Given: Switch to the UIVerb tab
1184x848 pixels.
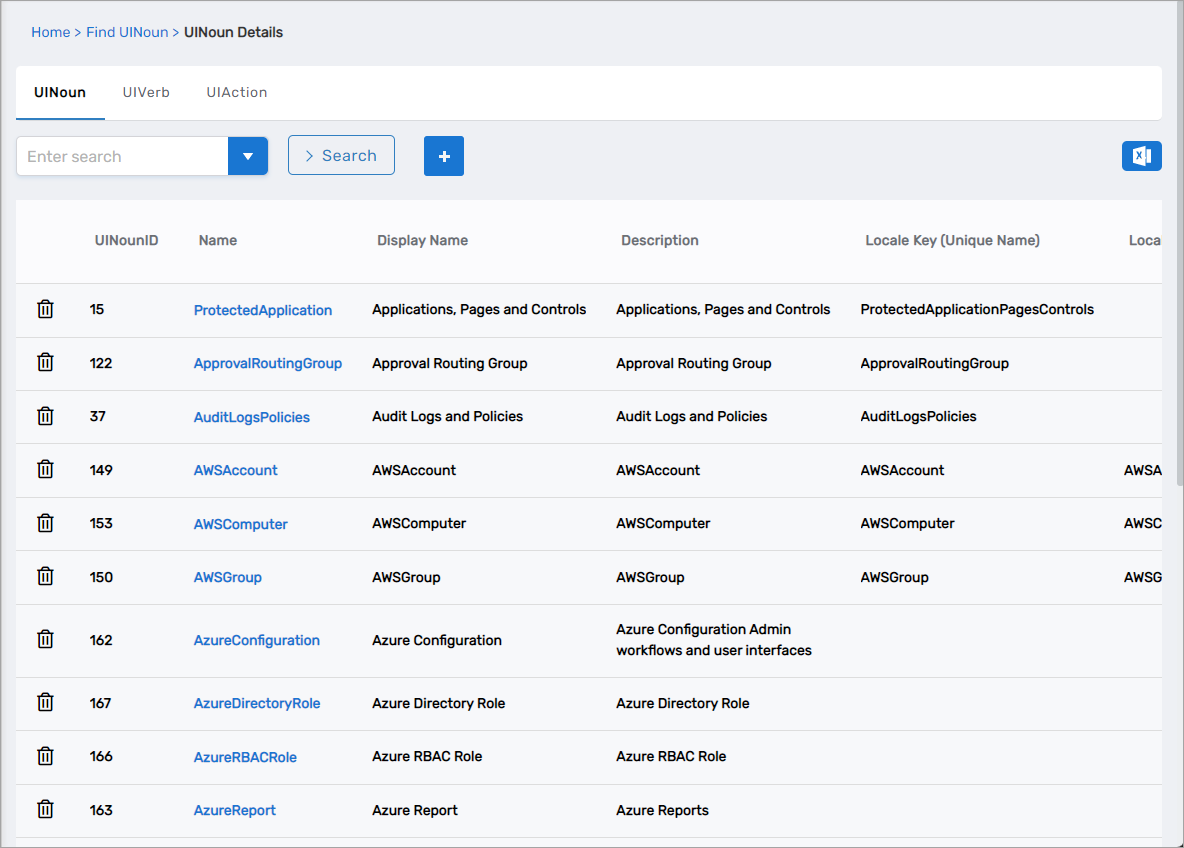Looking at the screenshot, I should [x=146, y=92].
